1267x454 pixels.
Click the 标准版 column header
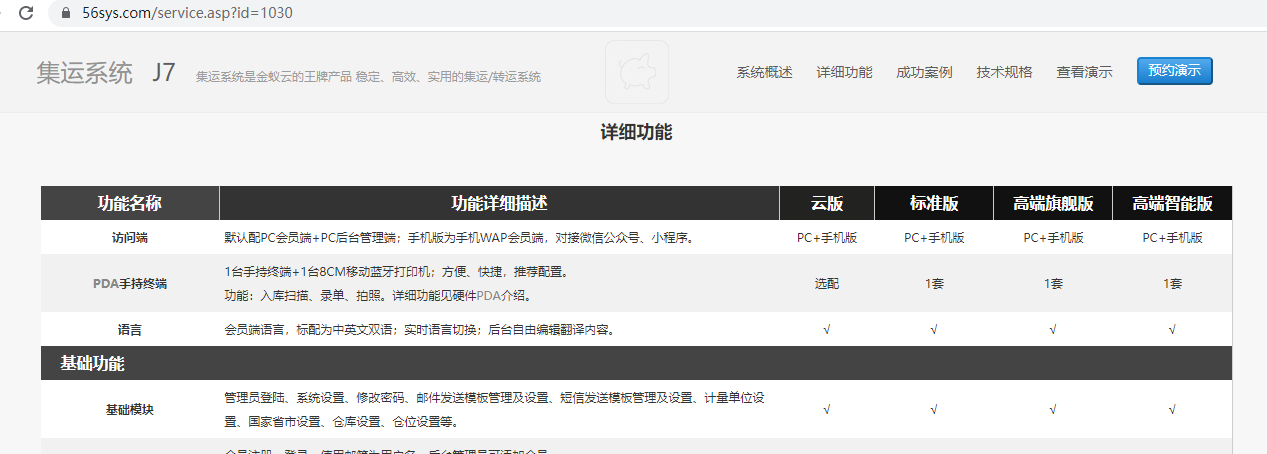point(933,203)
